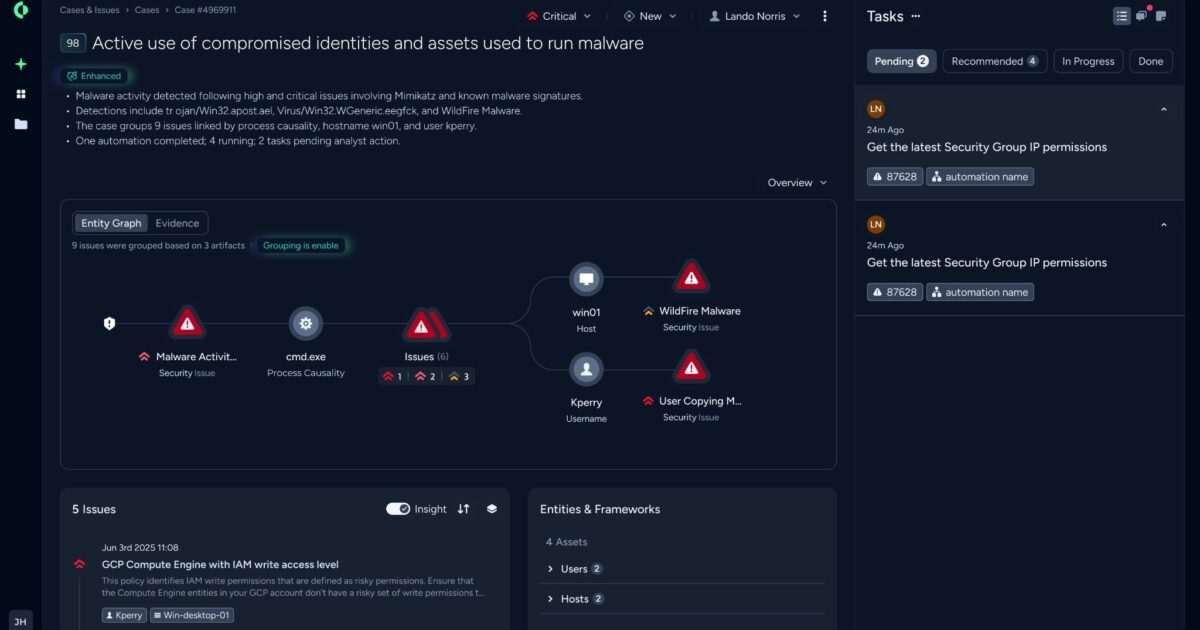Viewport: 1200px width, 630px height.
Task: Open the Overview view dropdown
Action: point(797,182)
